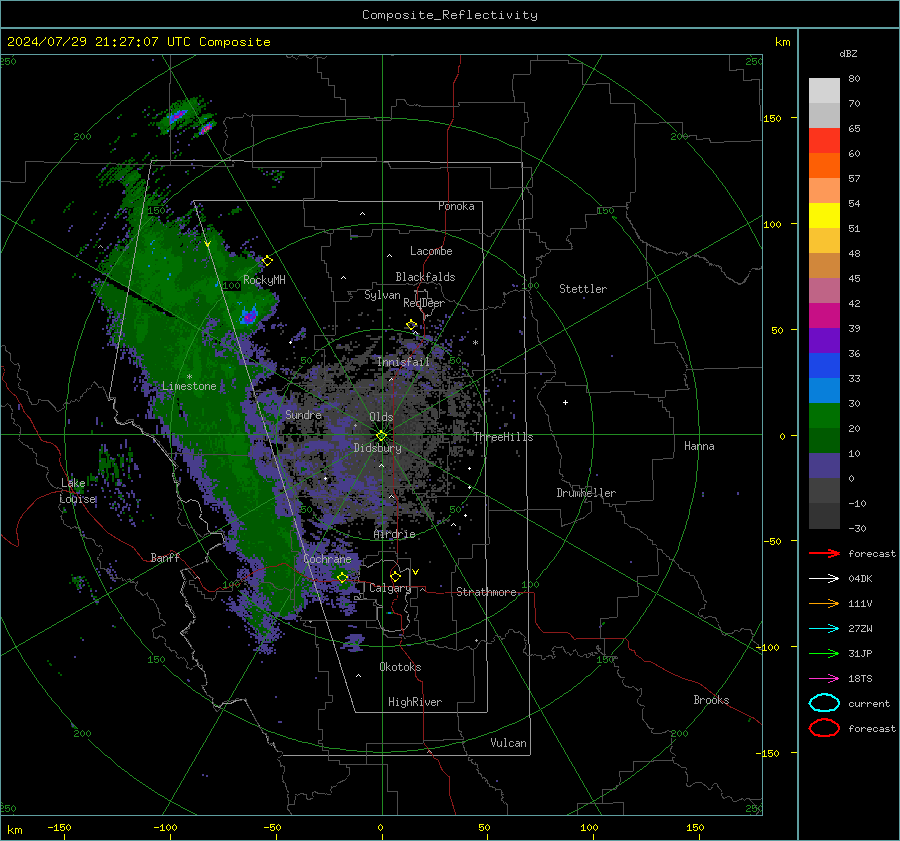Viewport: 900px width, 841px height.
Task: Select the lightest gray swatch below 80
Action: pos(824,91)
